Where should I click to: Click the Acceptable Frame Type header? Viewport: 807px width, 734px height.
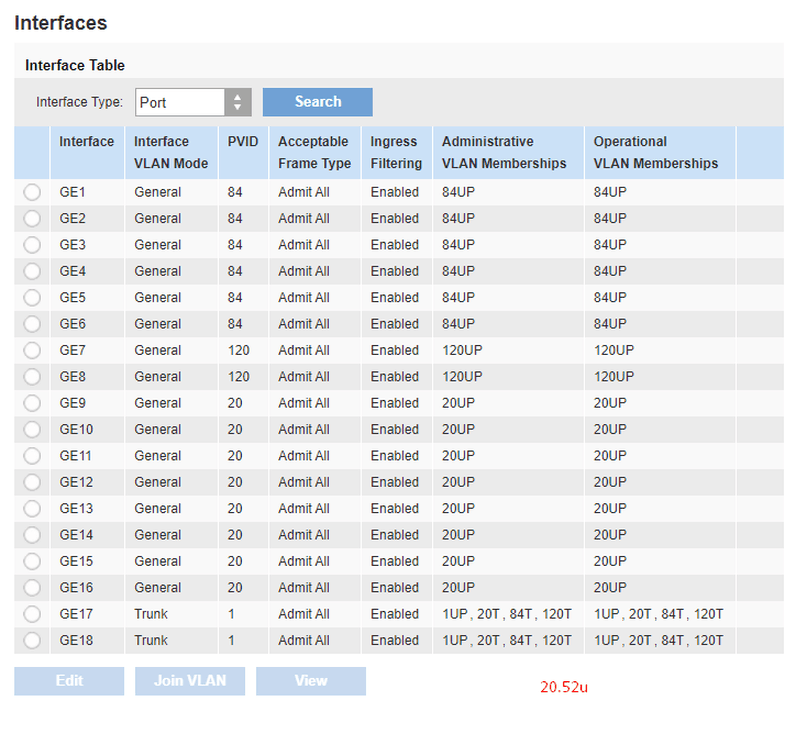click(314, 152)
